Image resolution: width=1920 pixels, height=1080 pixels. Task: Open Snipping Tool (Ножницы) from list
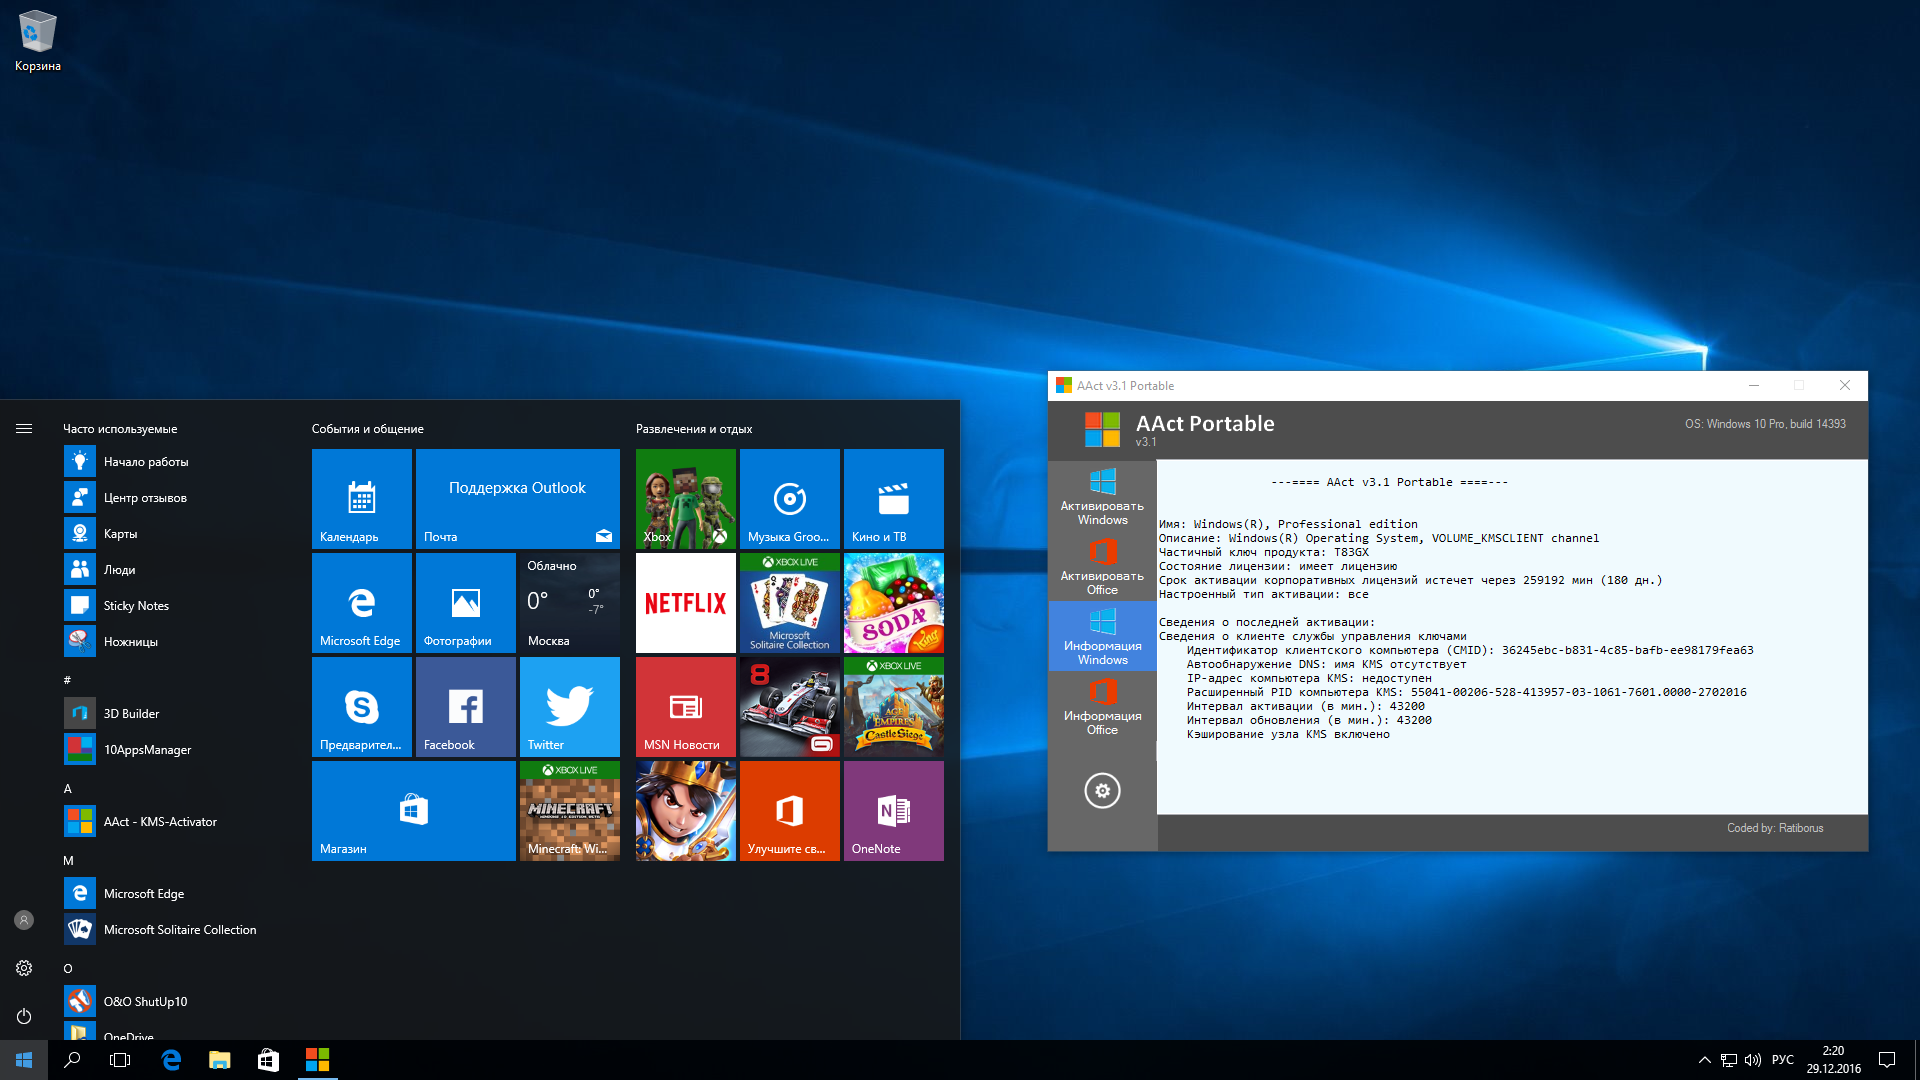pos(170,642)
